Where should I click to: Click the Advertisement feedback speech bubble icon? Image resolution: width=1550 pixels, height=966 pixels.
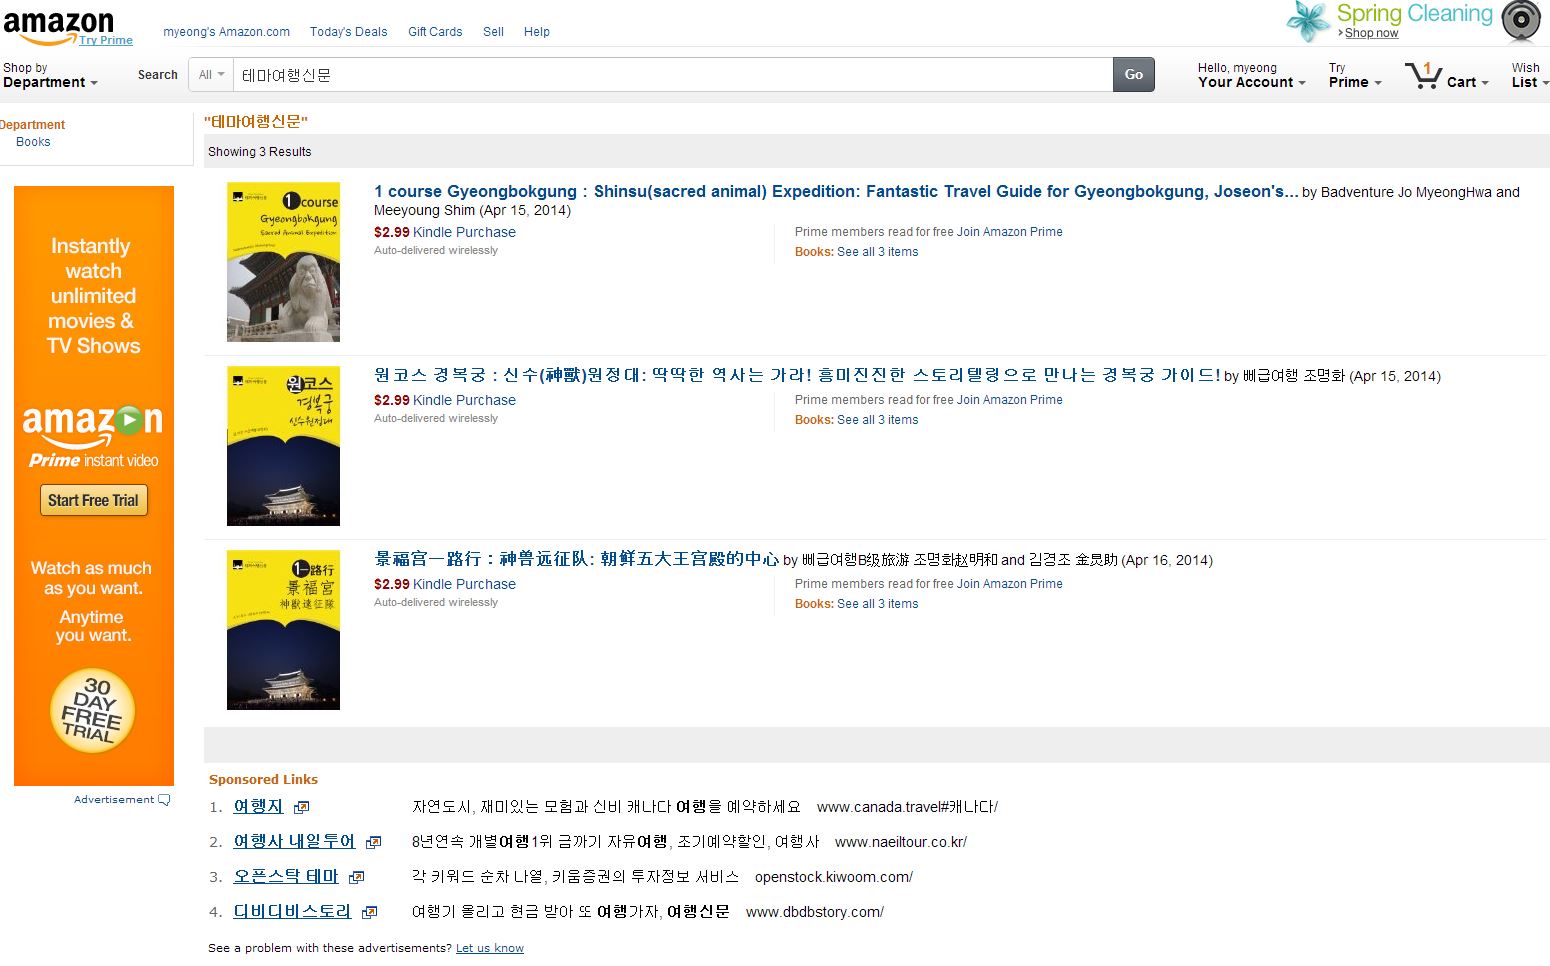point(164,800)
